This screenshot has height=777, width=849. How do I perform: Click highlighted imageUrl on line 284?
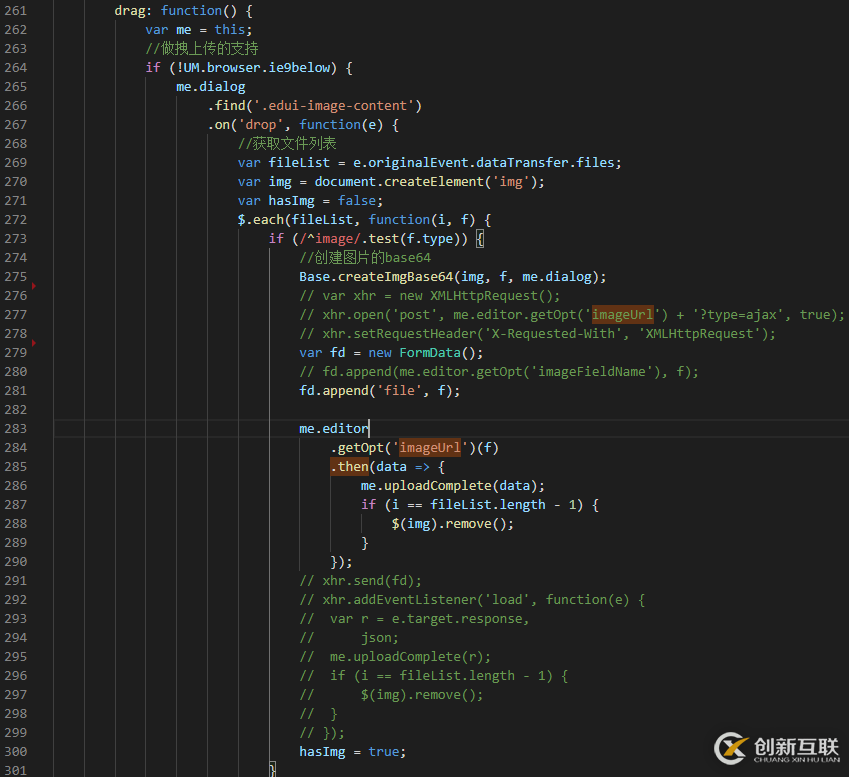click(429, 448)
